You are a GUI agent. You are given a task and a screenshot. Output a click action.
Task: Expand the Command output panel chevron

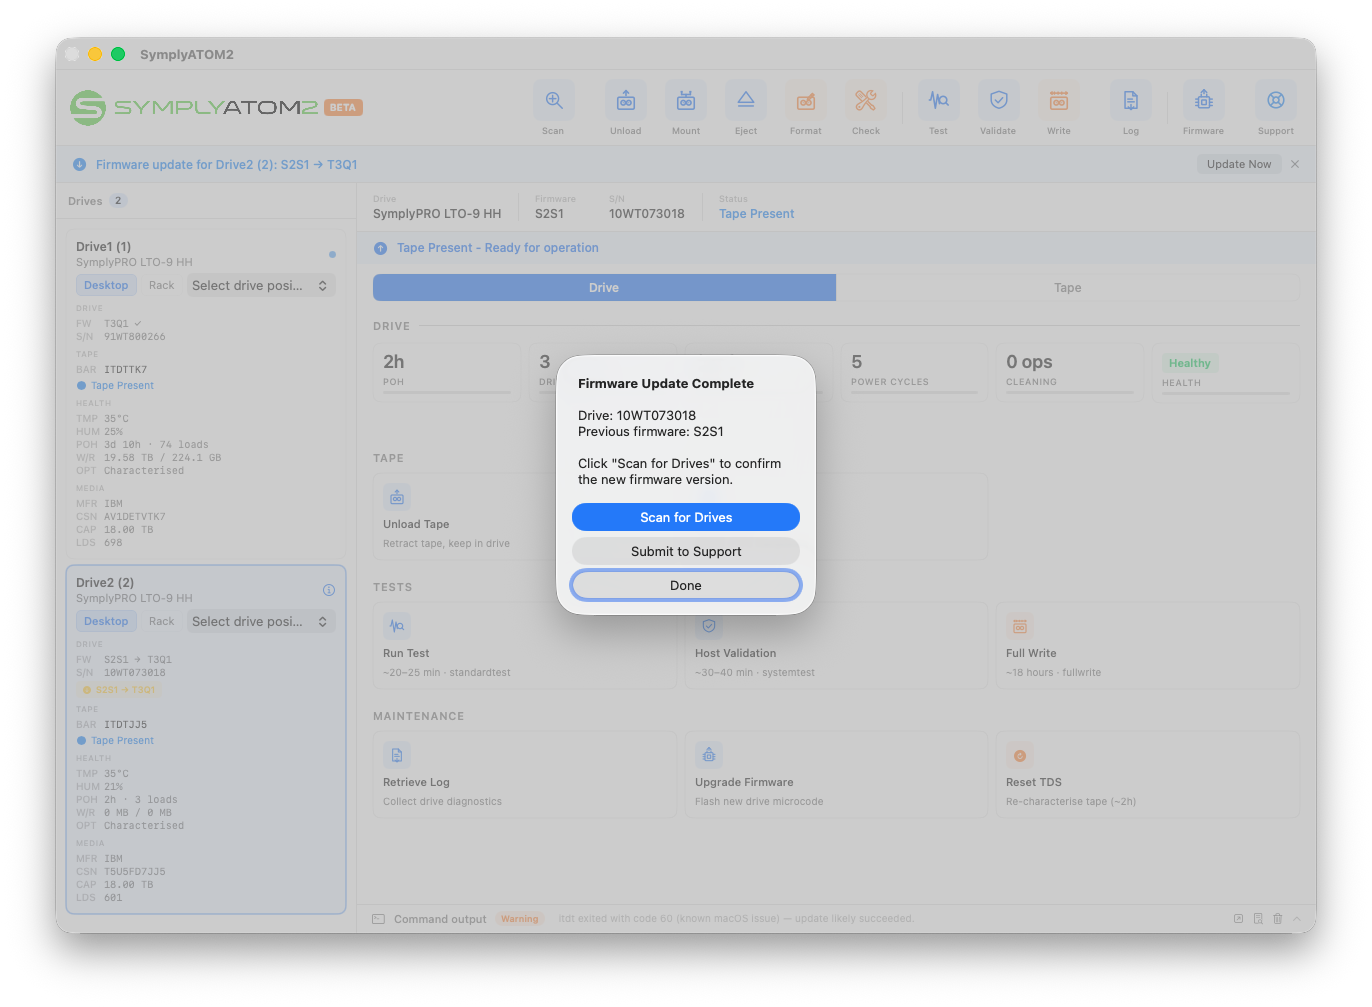click(x=1297, y=919)
